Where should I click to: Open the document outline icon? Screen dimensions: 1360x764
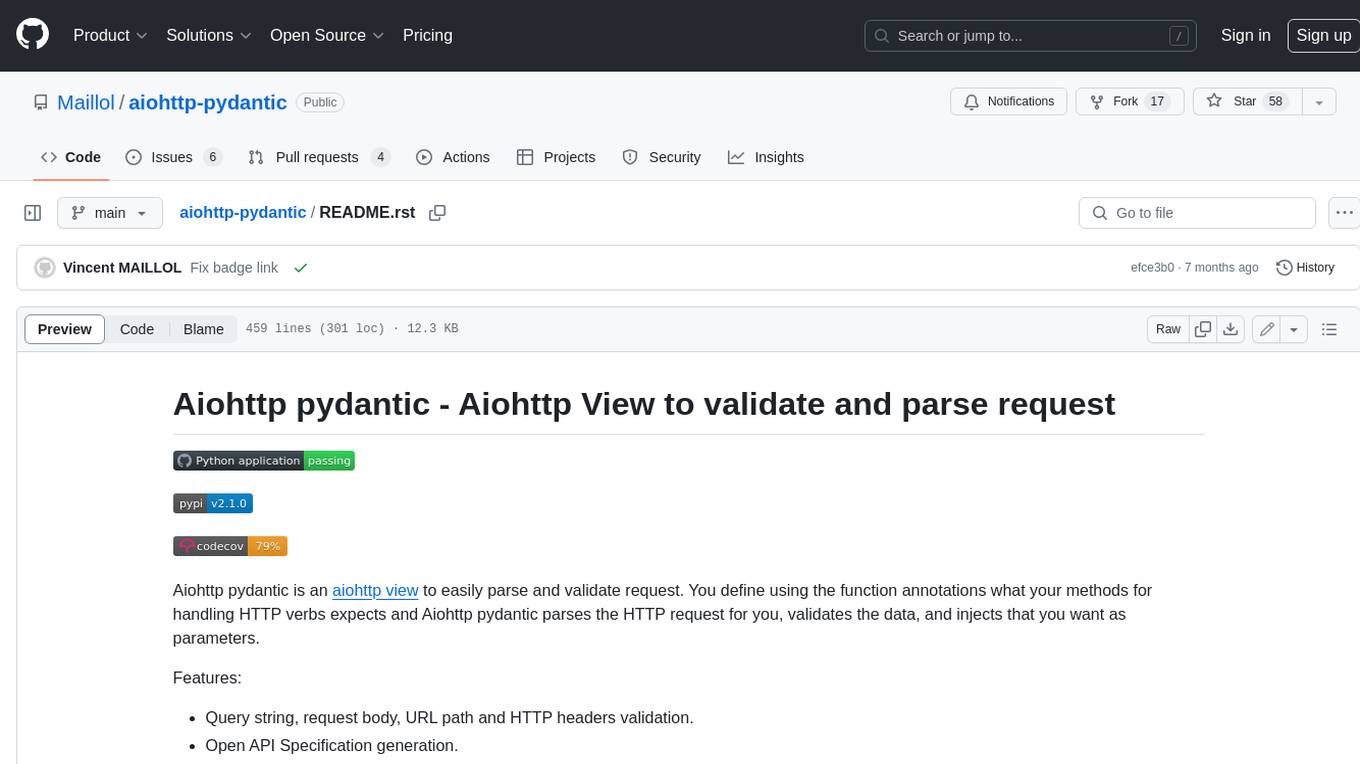click(x=1329, y=329)
